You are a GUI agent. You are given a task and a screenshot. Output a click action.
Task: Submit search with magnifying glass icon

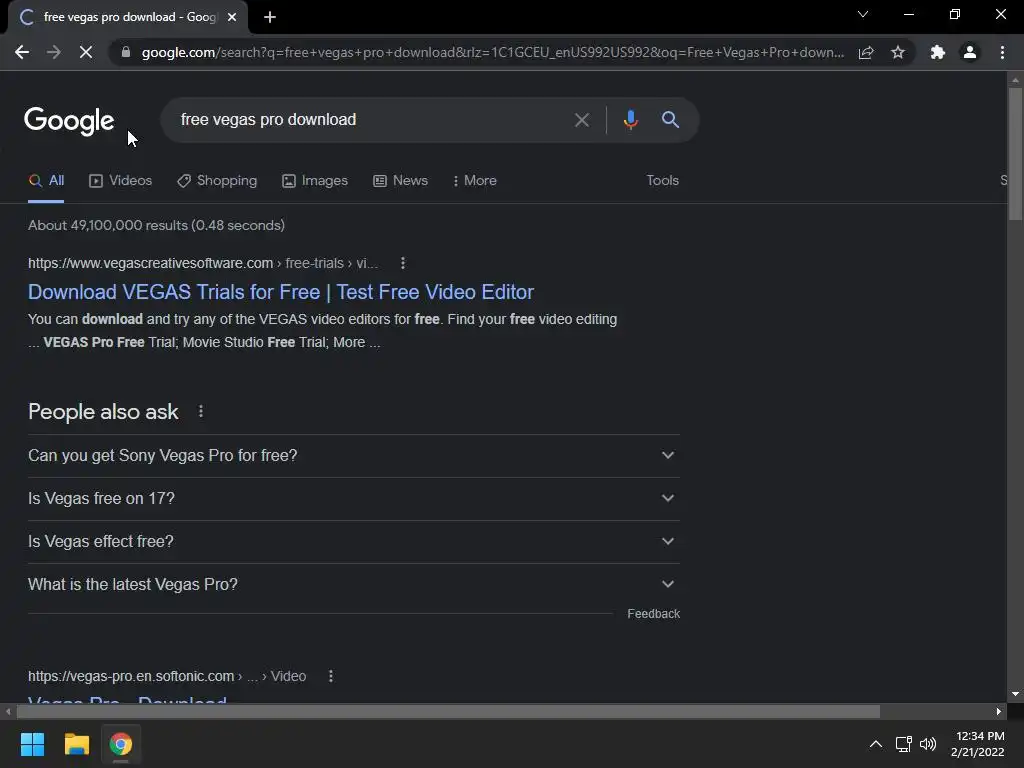pyautogui.click(x=670, y=120)
